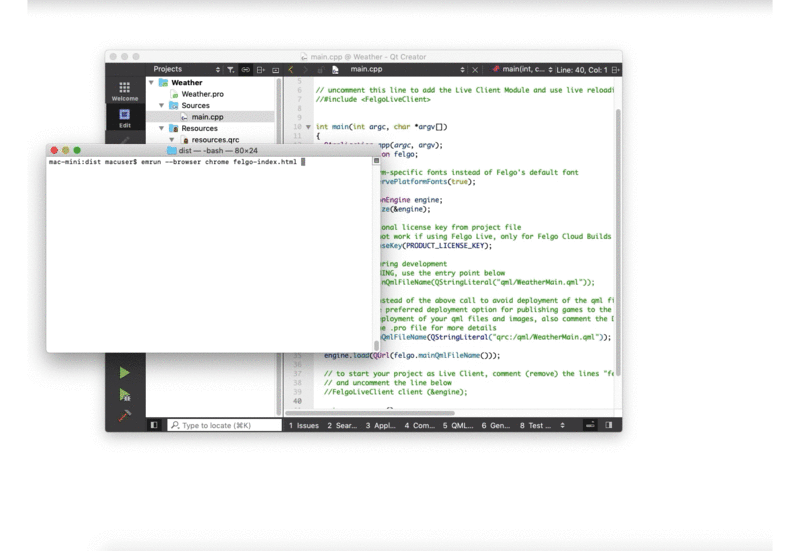Viewport: 800px width, 551px height.
Task: Select Weather.pro in project tree
Action: pyautogui.click(x=203, y=94)
